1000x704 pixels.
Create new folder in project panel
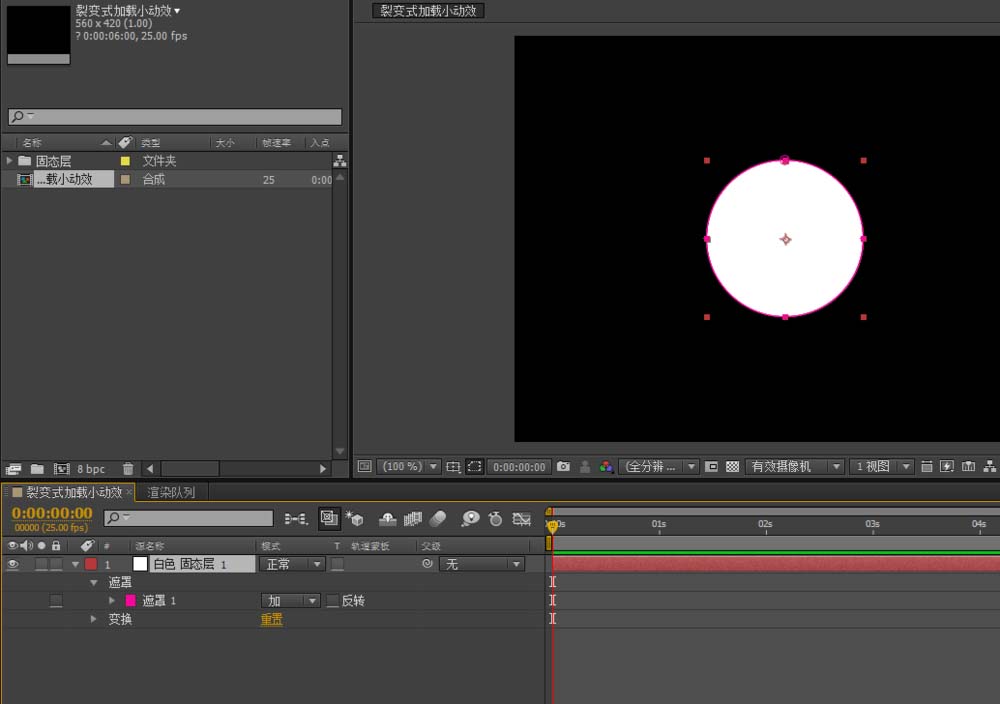pos(37,469)
